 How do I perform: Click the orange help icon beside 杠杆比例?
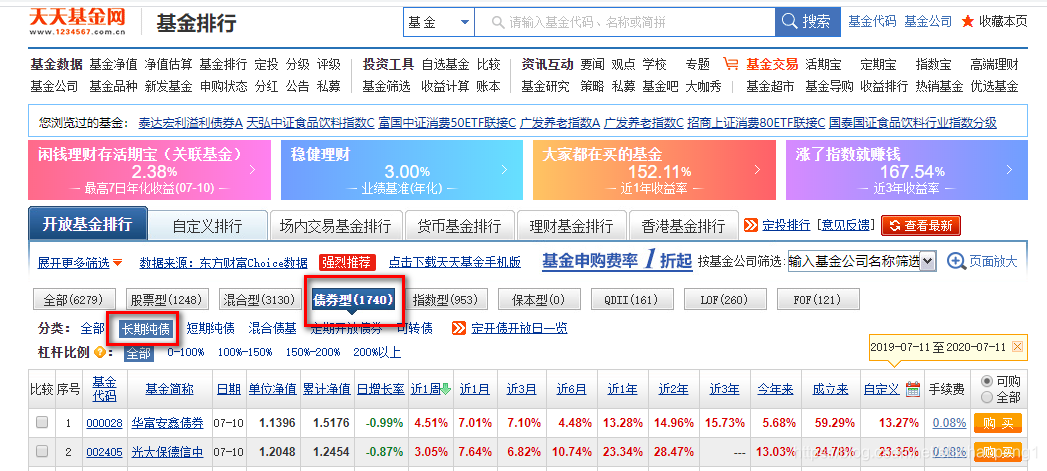[x=99, y=352]
